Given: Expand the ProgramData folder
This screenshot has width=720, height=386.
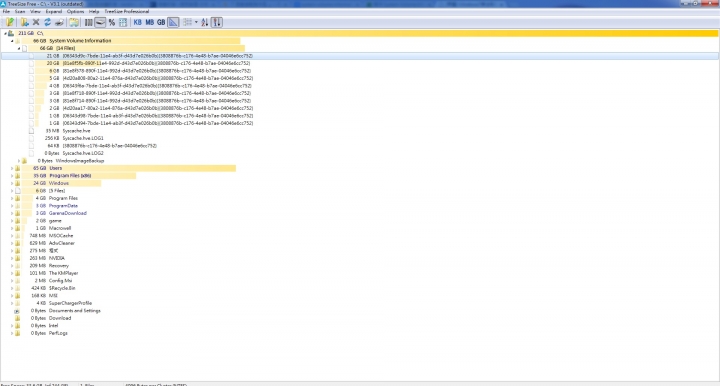Looking at the screenshot, I should coord(12,206).
